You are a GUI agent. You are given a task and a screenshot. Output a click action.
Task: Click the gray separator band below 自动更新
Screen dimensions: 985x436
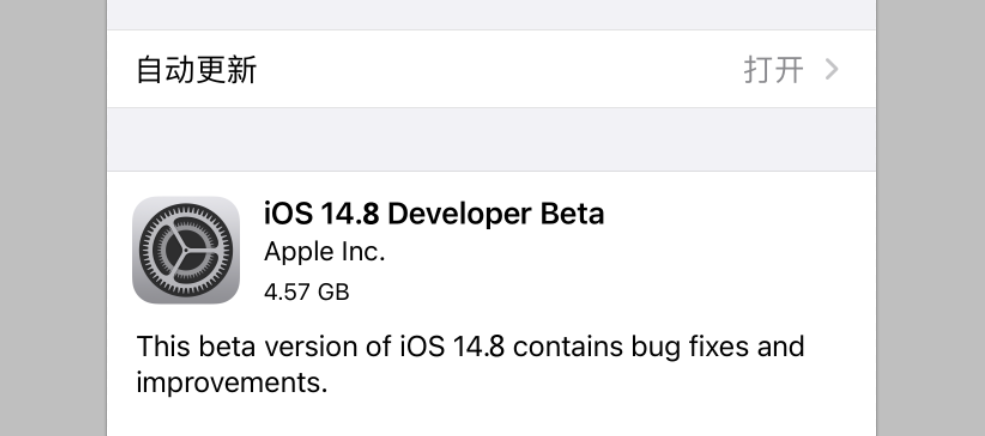(491, 139)
